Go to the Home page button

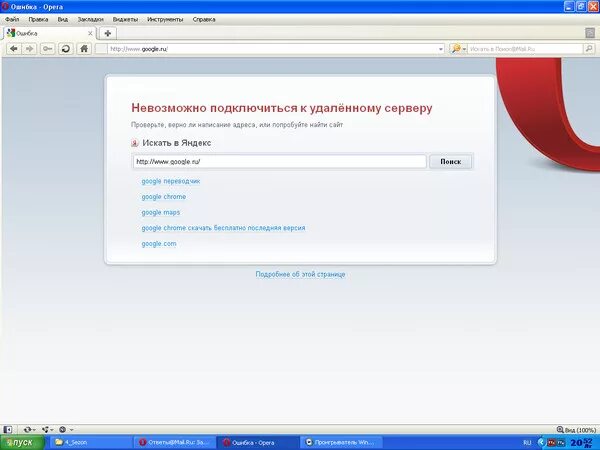click(x=84, y=49)
